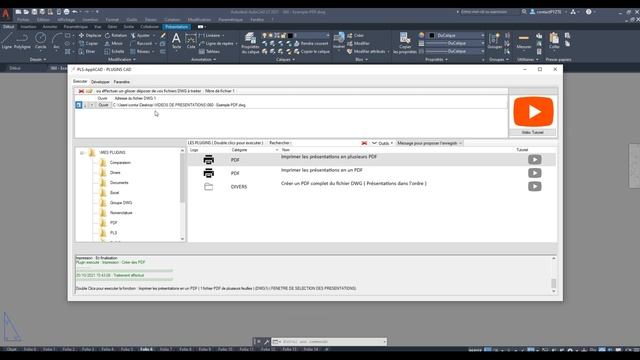640x360 pixels.
Task: Click the Tableau annotation tool
Action: (209, 51)
